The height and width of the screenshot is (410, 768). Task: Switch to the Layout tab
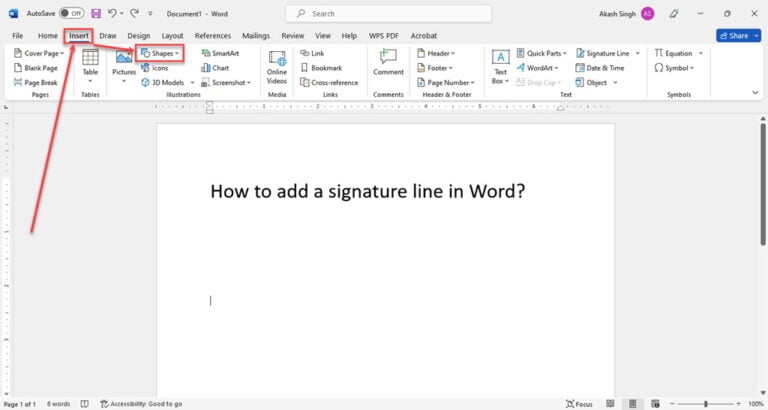coord(172,36)
